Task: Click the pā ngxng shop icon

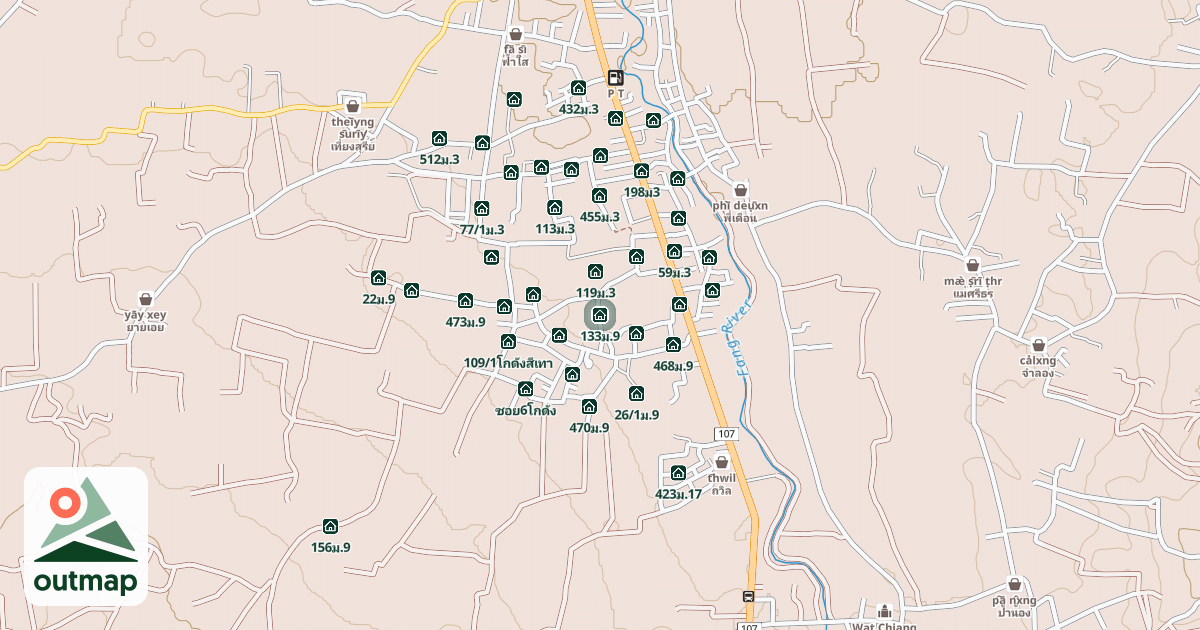Action: click(1014, 584)
